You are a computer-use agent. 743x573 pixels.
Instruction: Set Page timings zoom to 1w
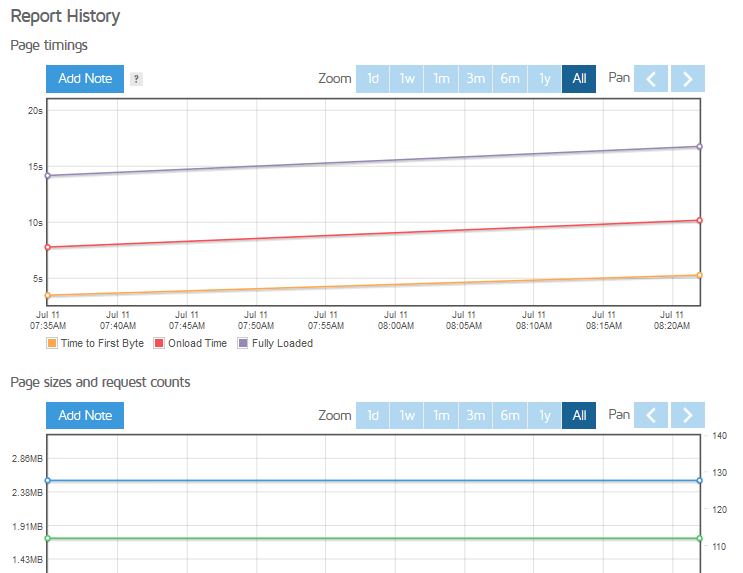(x=407, y=79)
